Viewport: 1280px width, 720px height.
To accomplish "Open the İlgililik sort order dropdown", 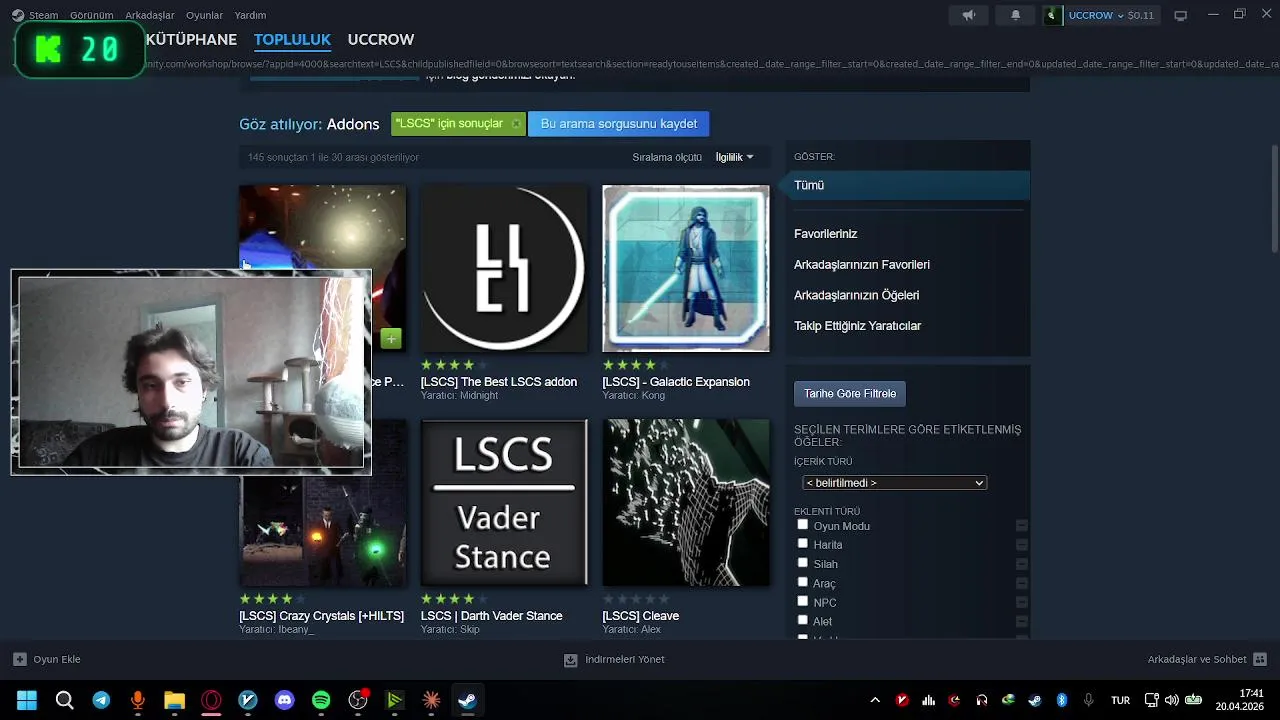I will click(x=734, y=157).
